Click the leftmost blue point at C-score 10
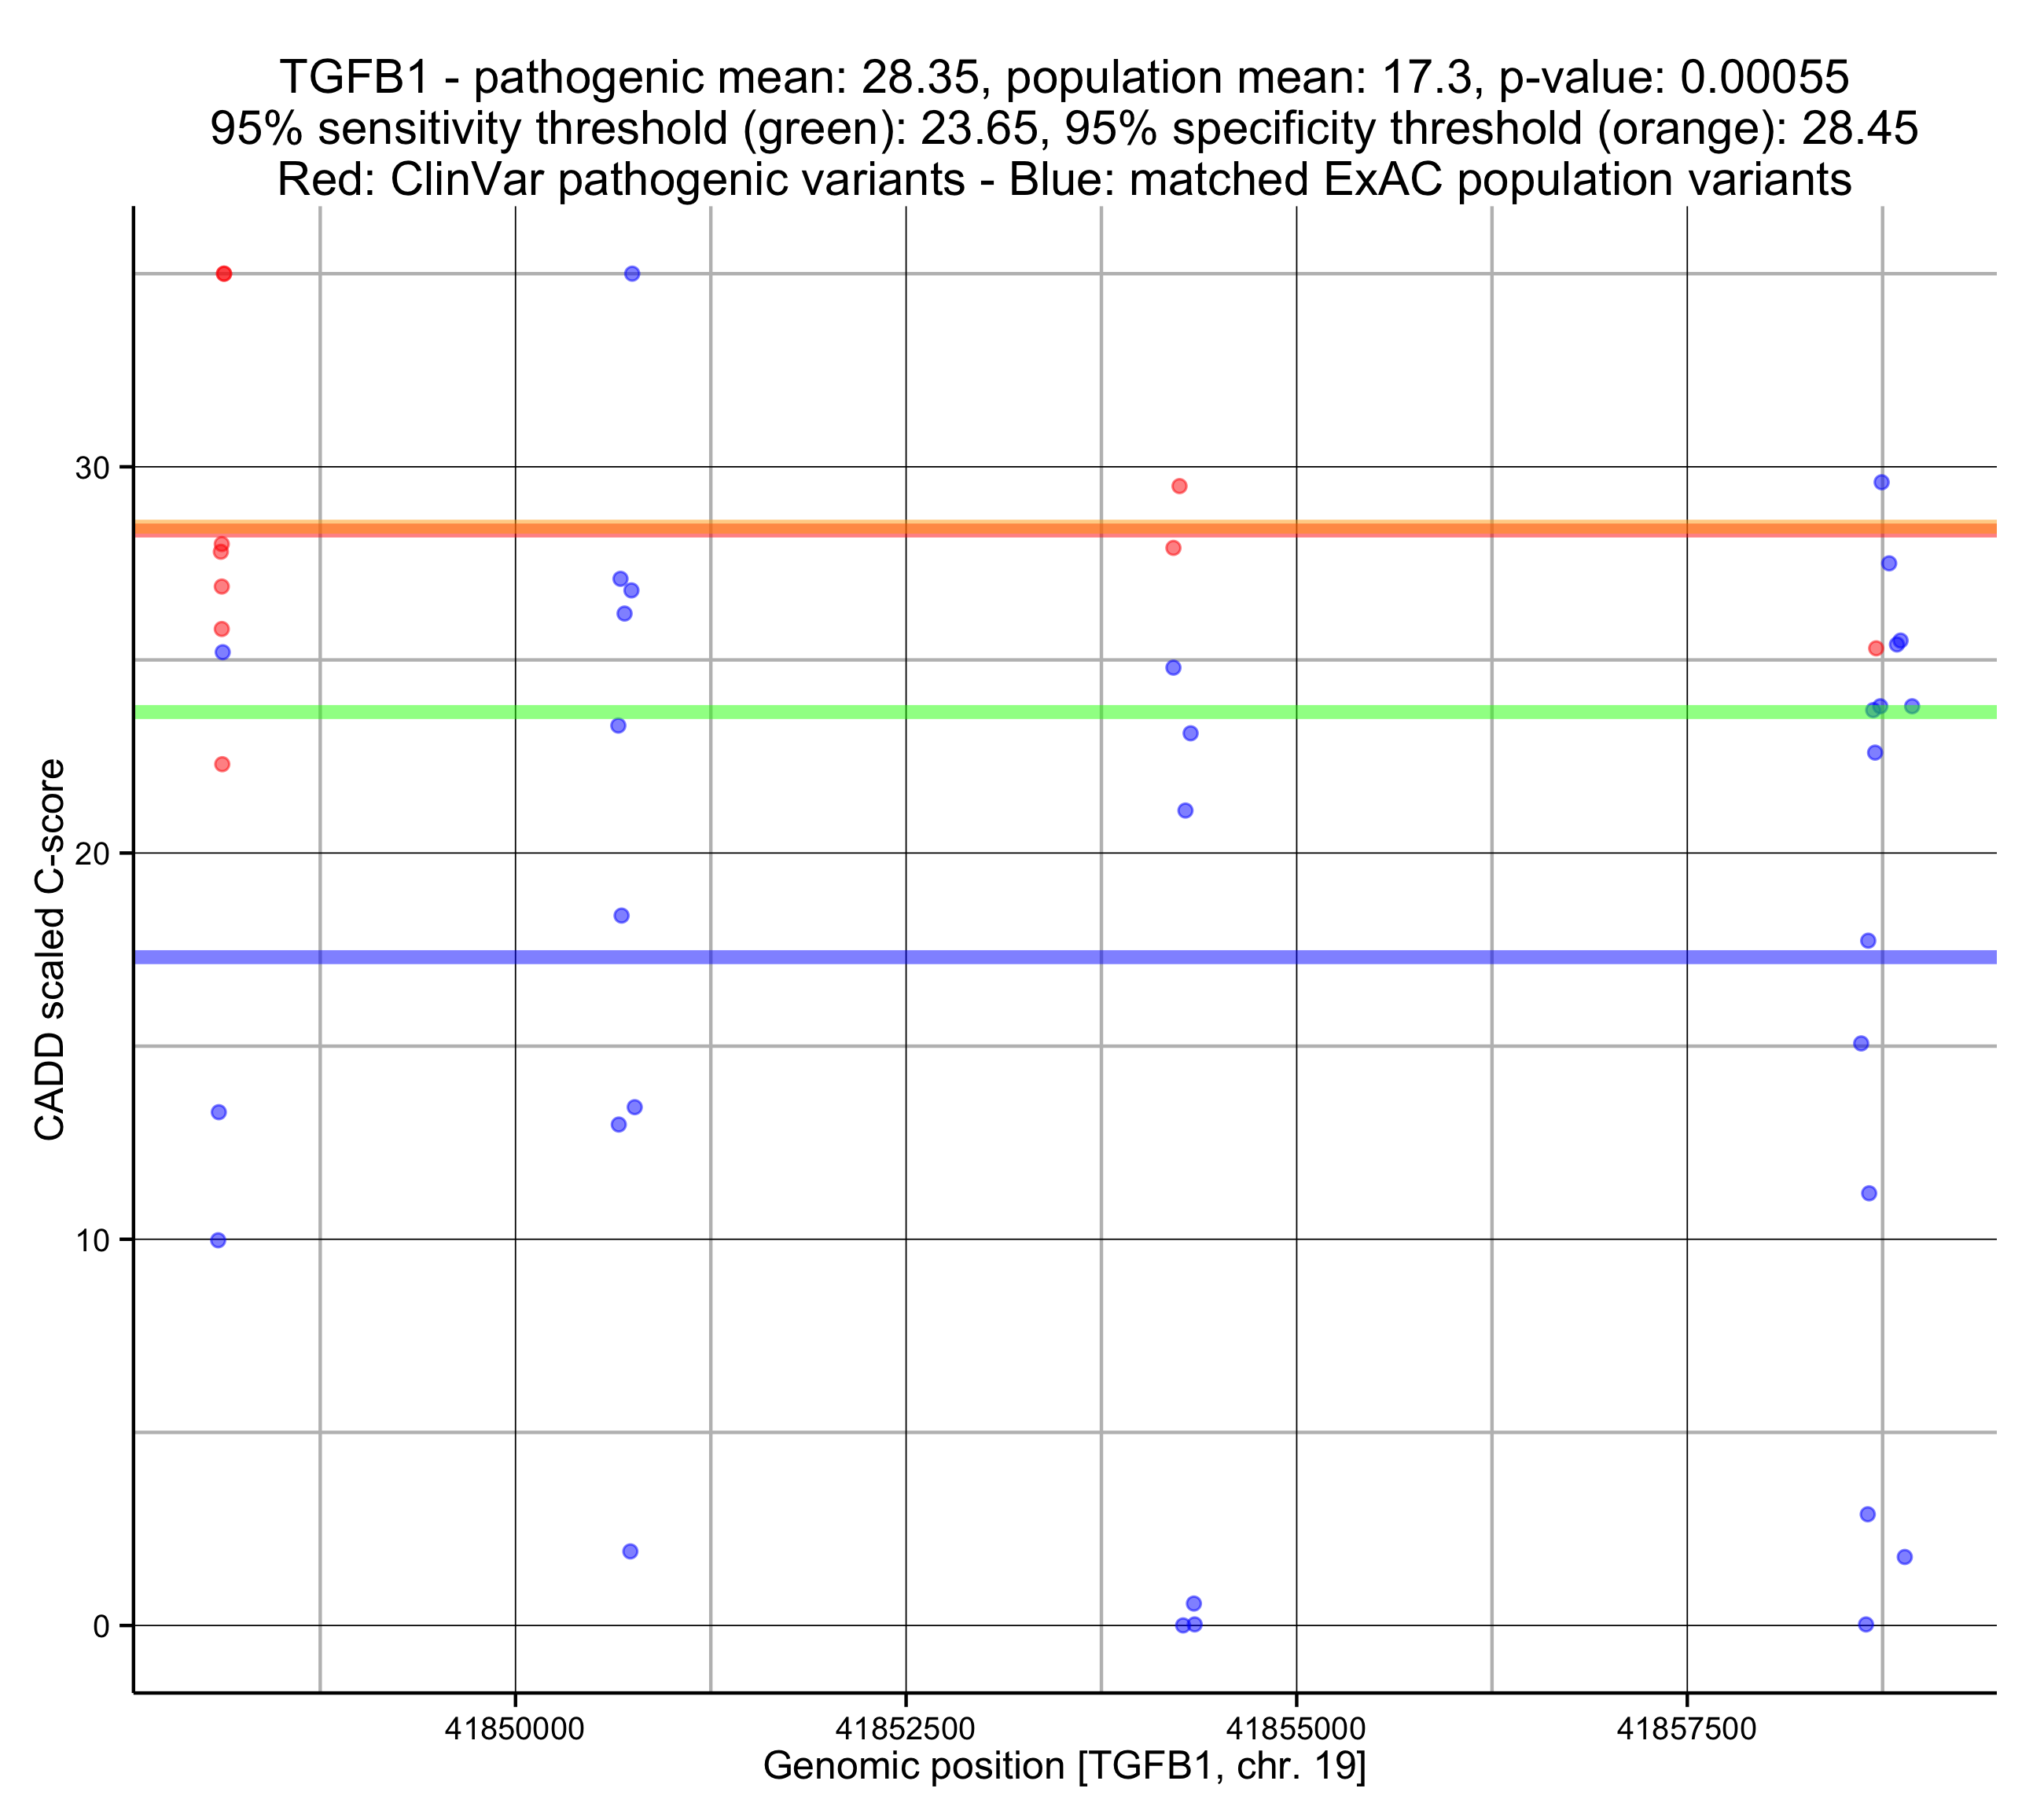2044x1814 pixels. [218, 1240]
